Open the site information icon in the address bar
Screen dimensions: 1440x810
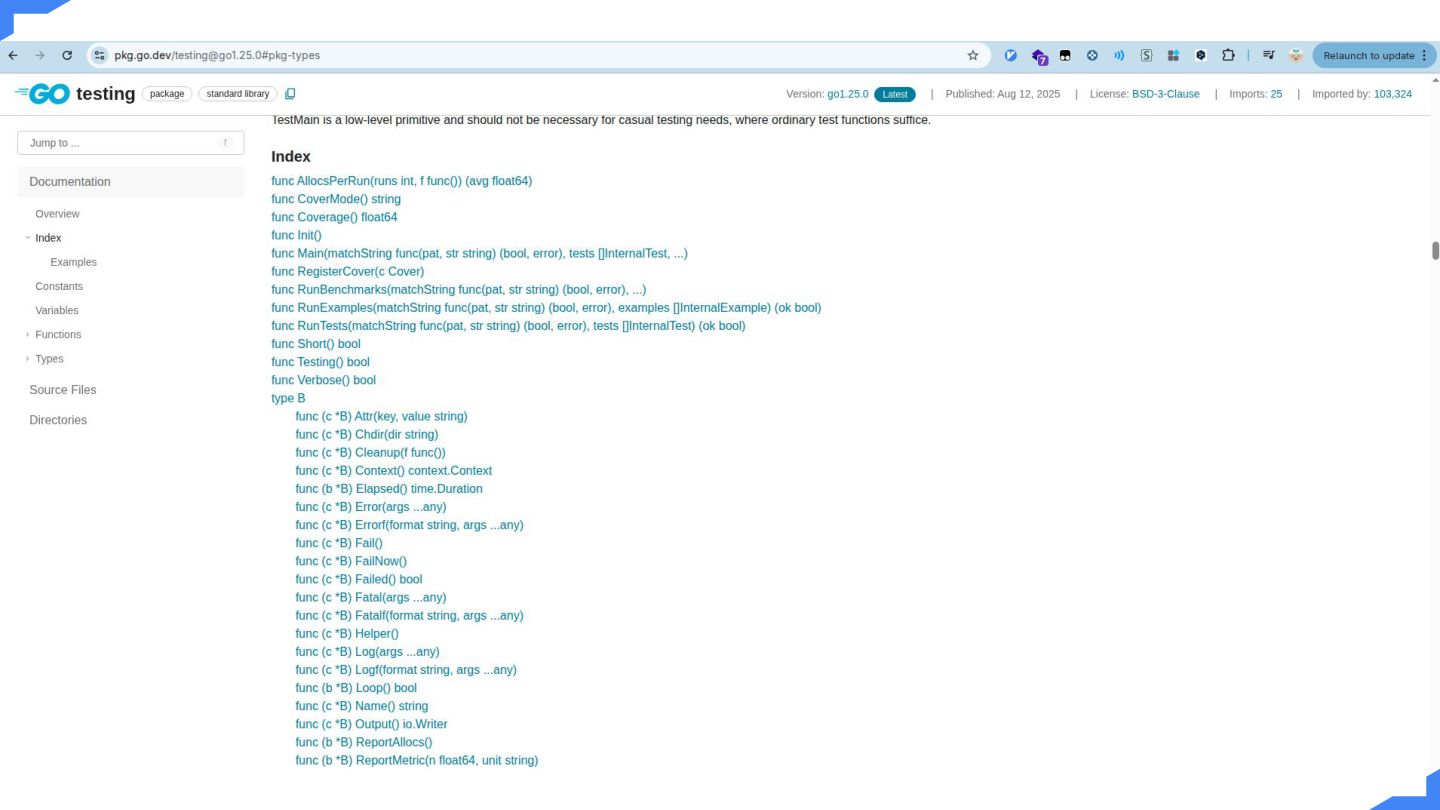pos(99,56)
